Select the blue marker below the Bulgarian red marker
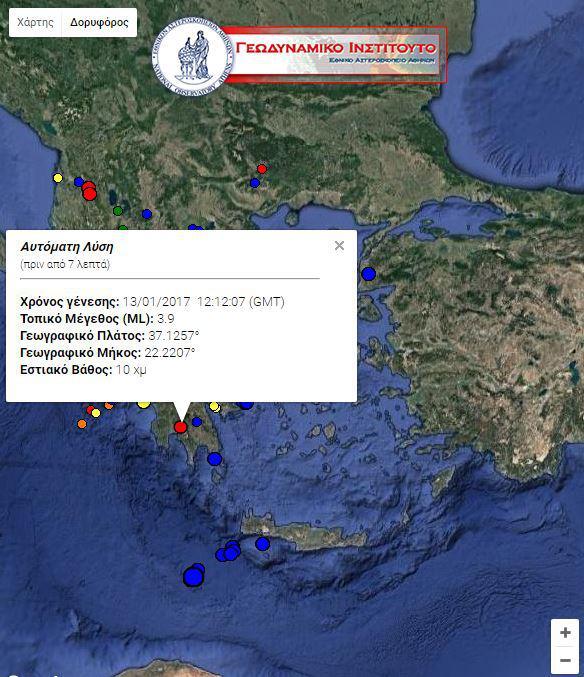Viewport: 584px width, 677px height. [x=255, y=183]
